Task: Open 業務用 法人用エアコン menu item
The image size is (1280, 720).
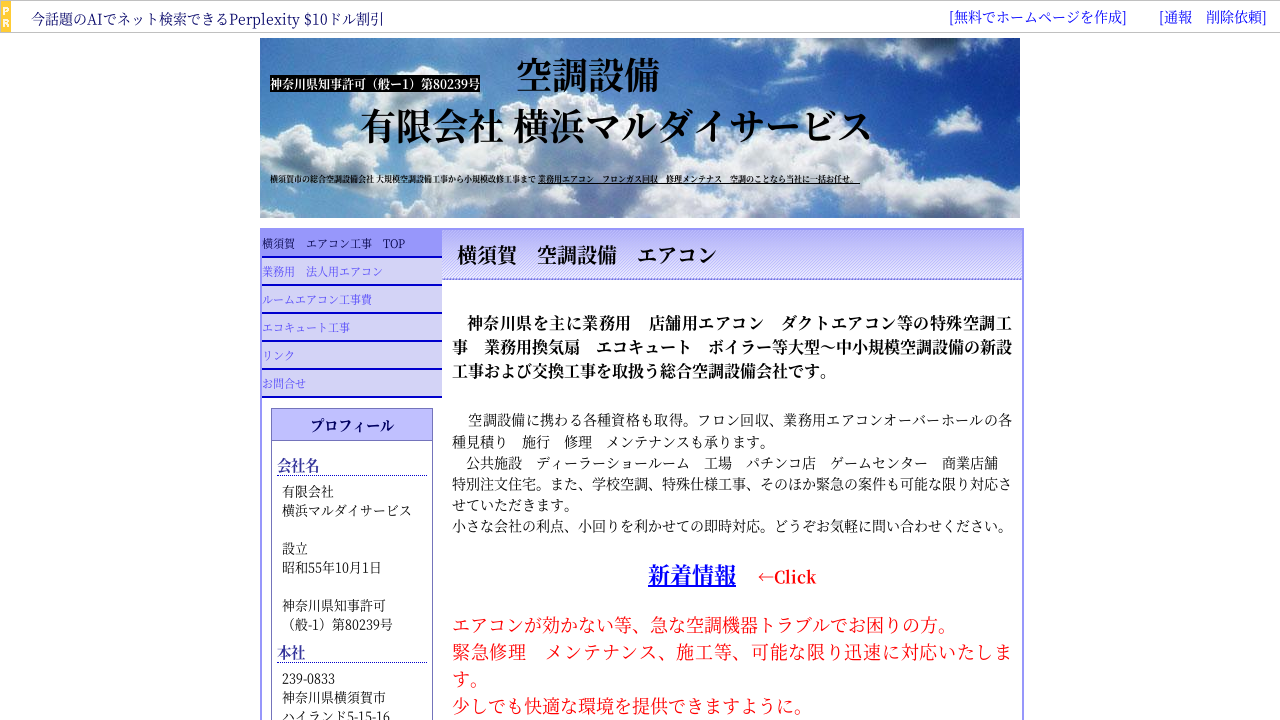Action: [323, 272]
